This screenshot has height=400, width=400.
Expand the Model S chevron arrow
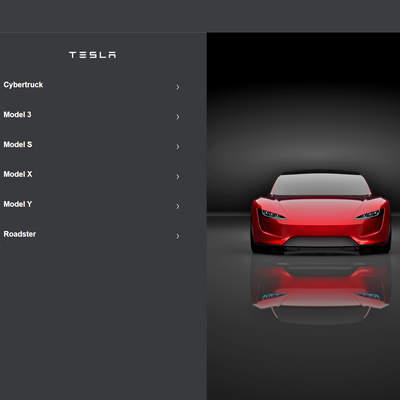[x=178, y=147]
